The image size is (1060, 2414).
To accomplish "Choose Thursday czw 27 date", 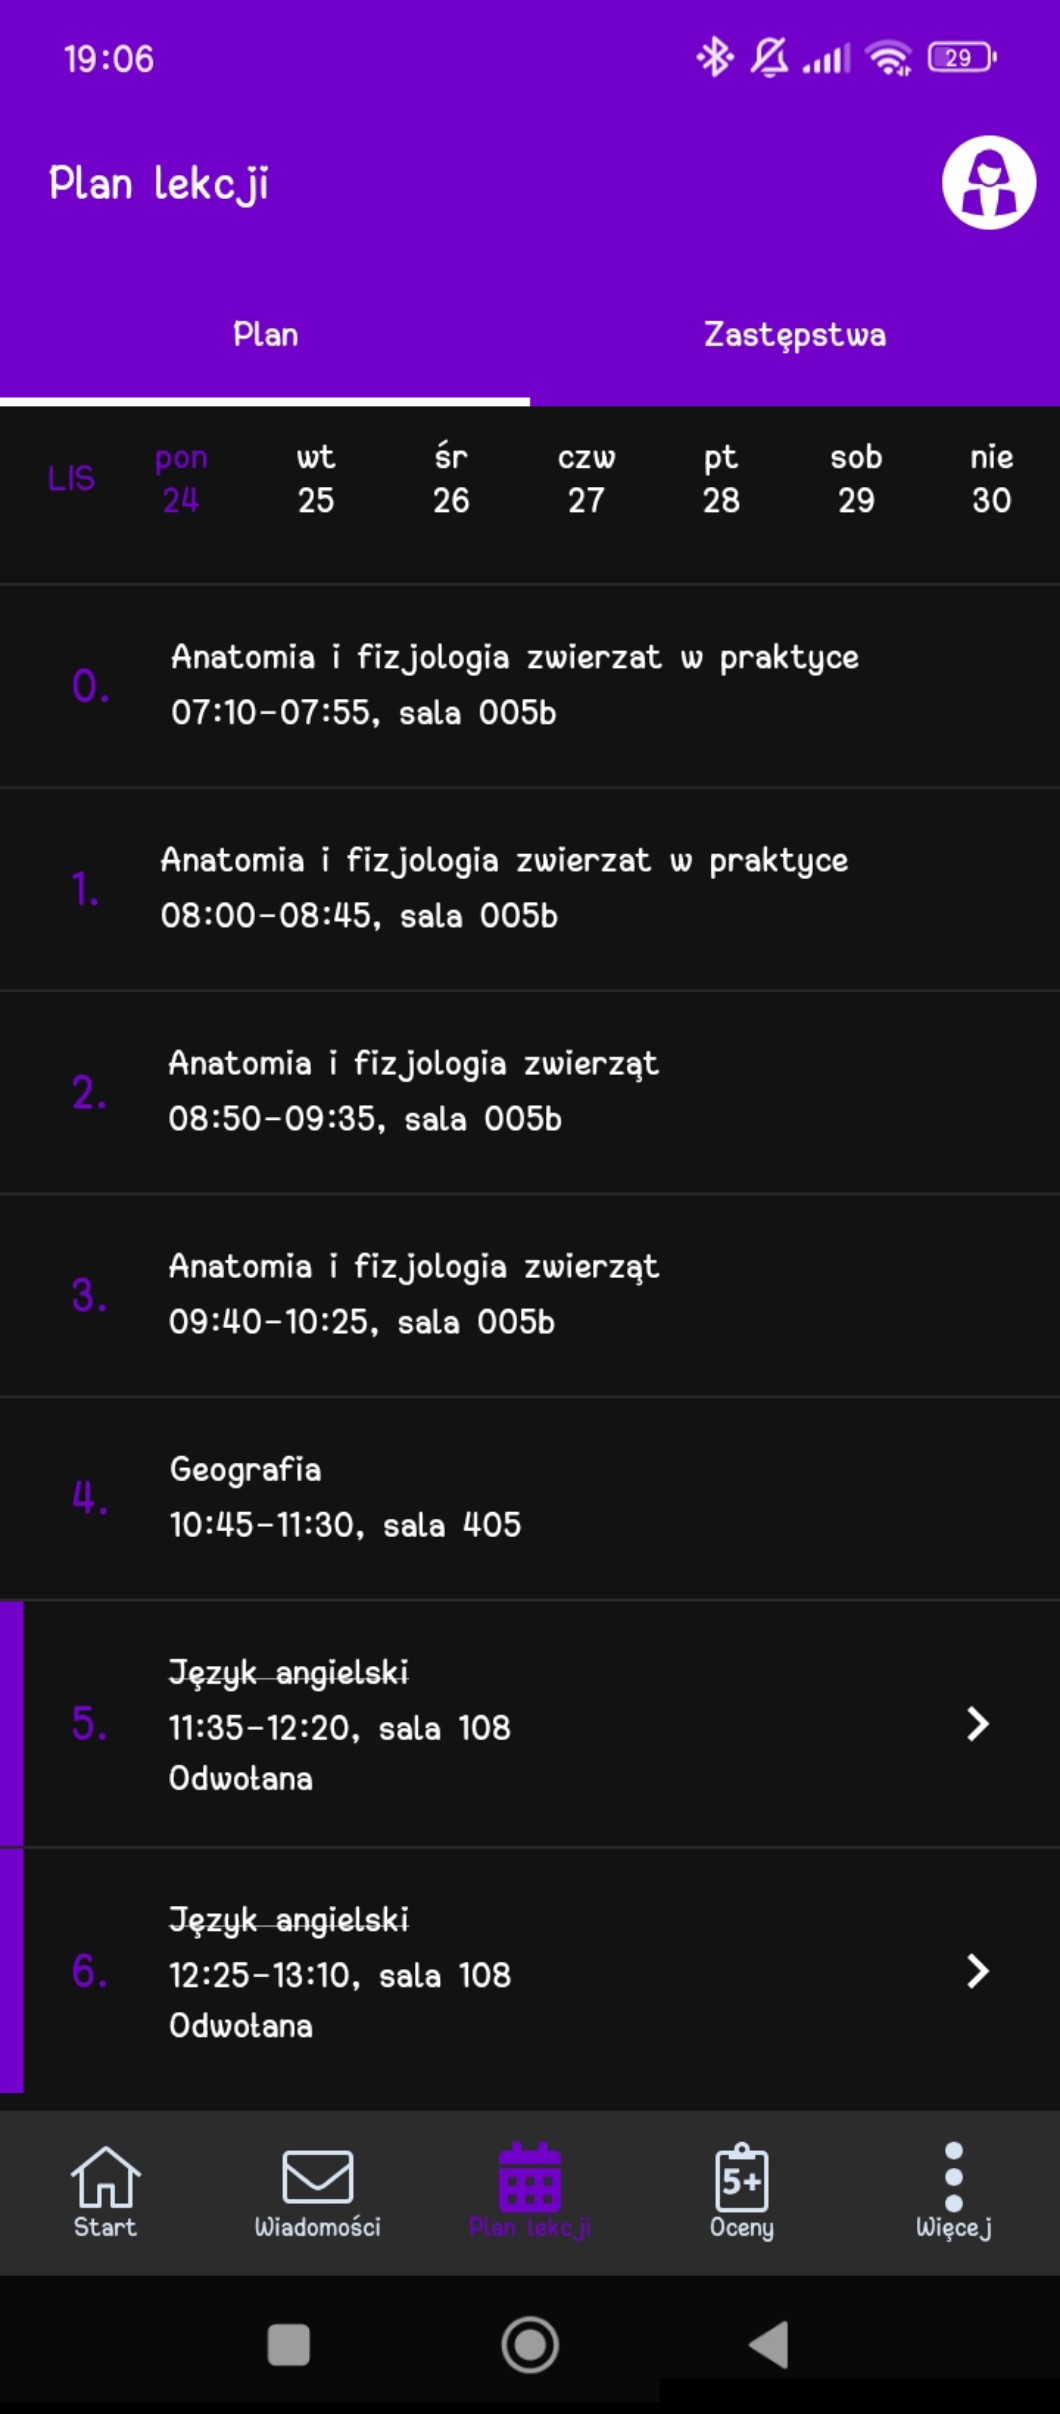I will coord(586,479).
